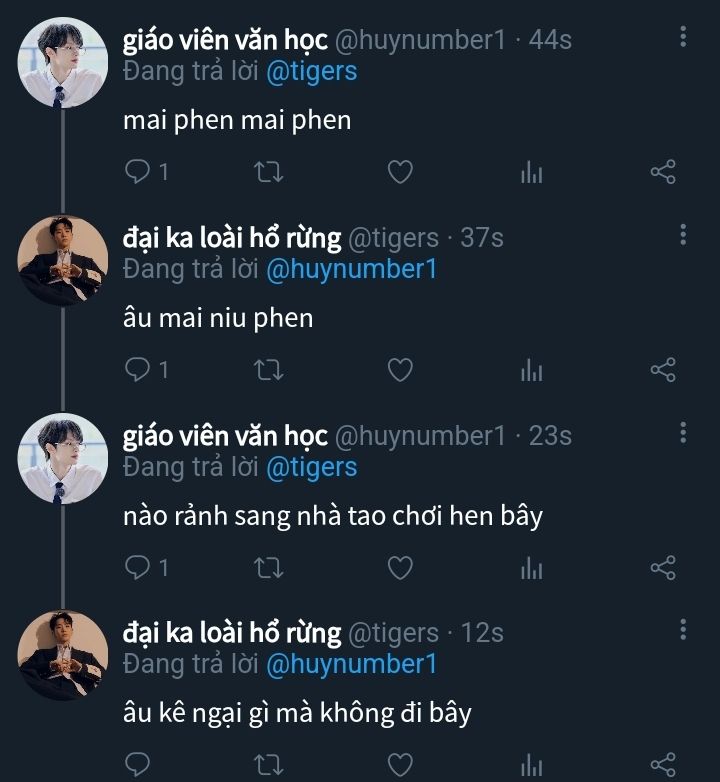Reply to the "âu mai niu phen" tweet

137,370
